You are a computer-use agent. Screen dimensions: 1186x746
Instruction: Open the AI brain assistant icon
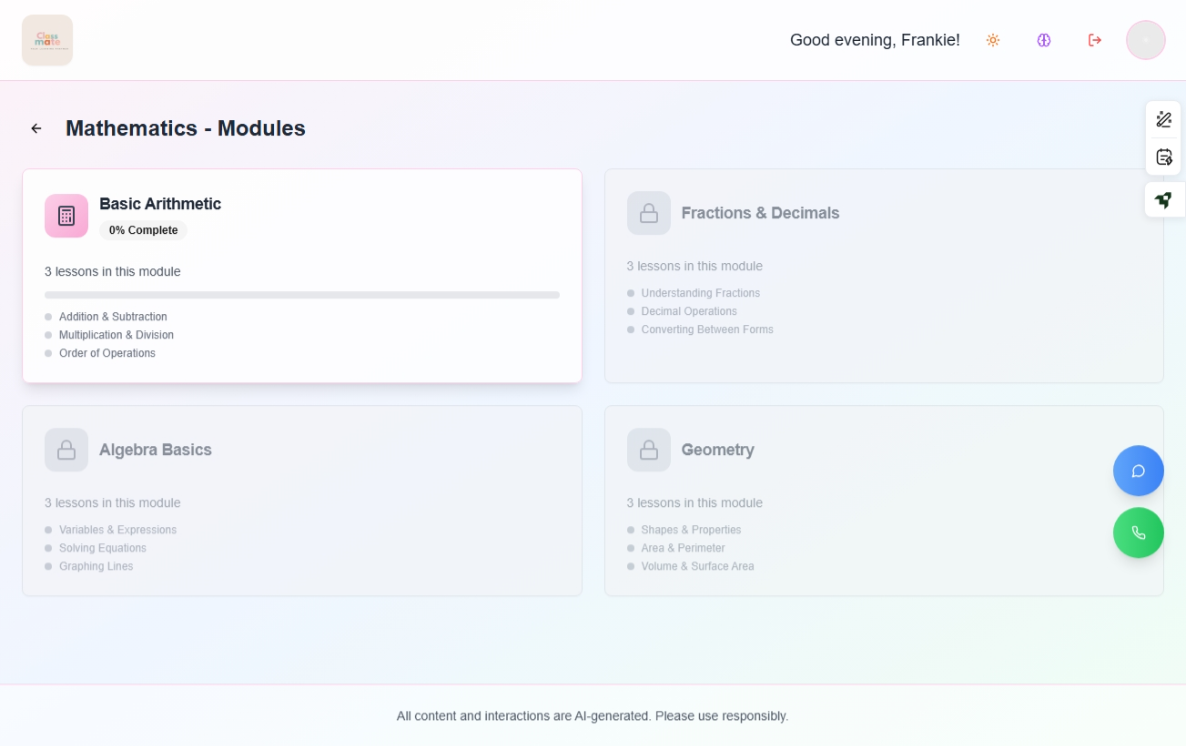click(x=1043, y=40)
